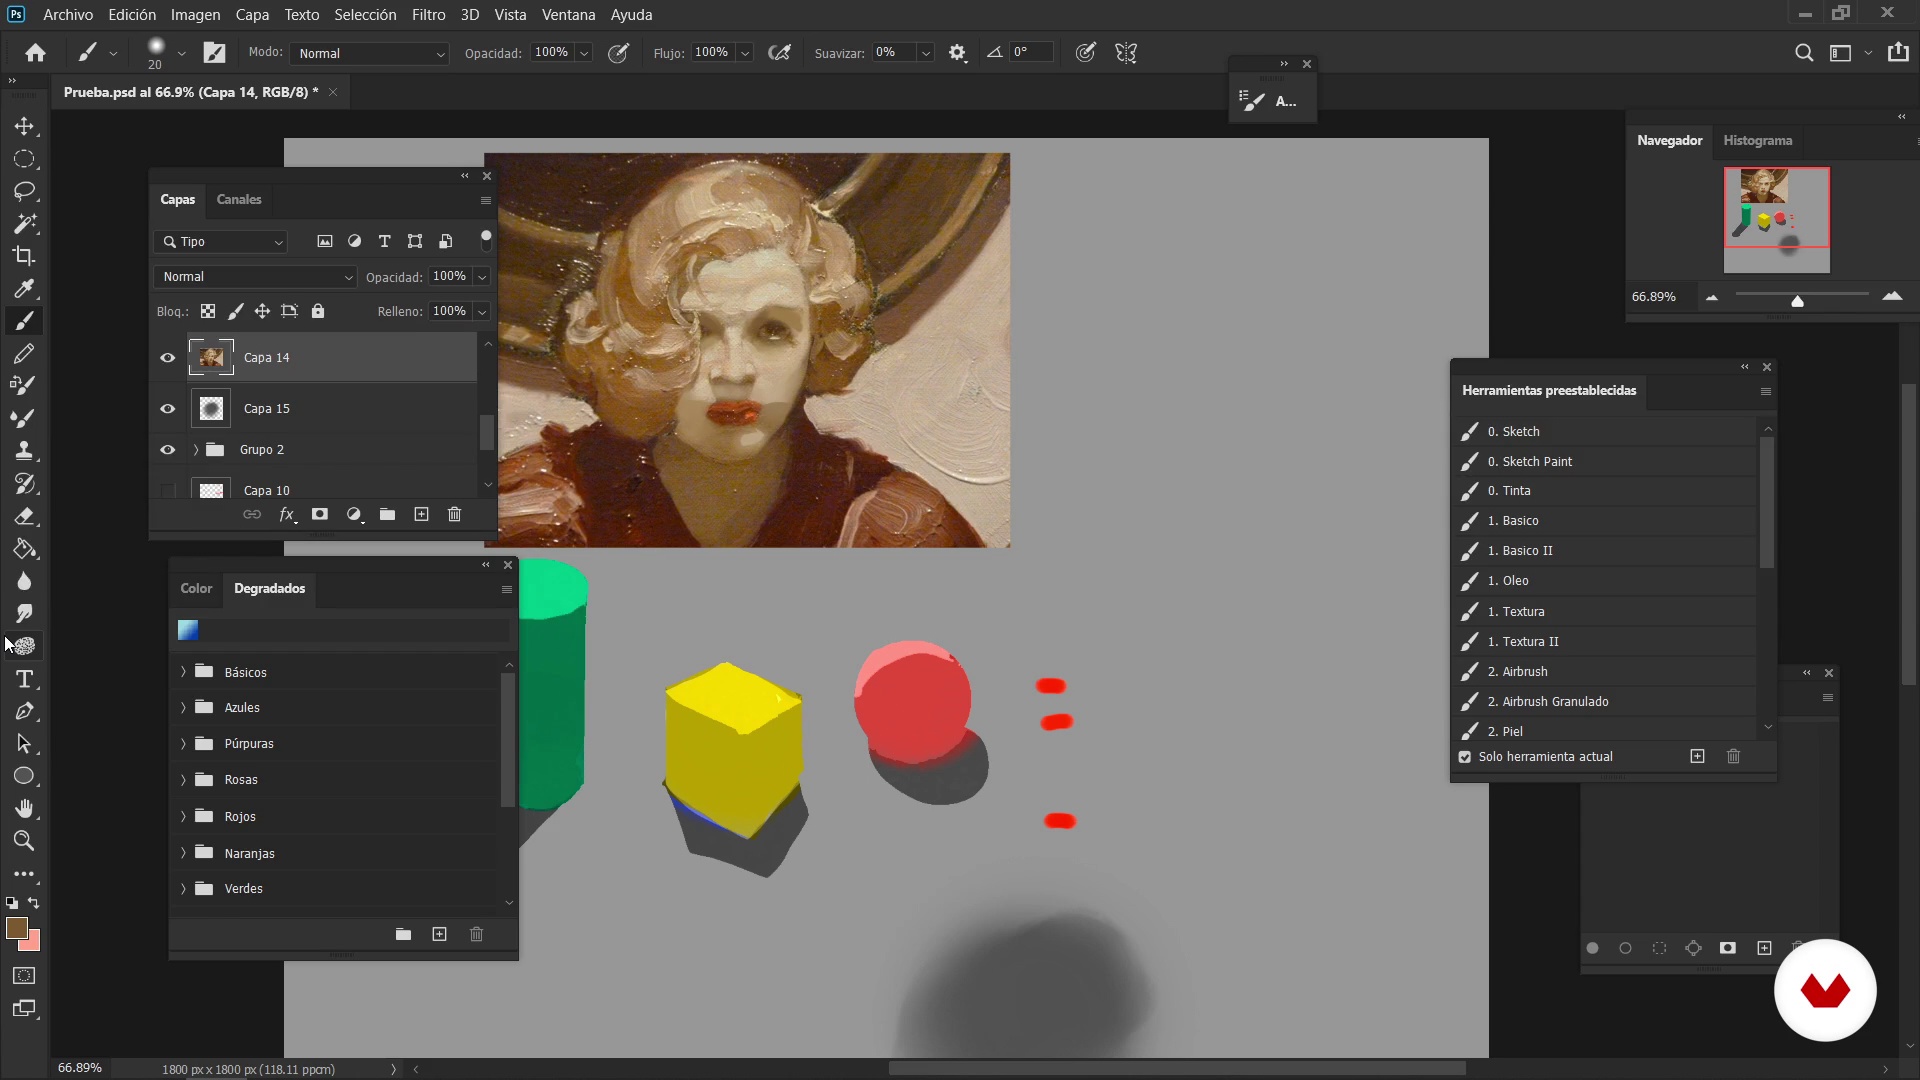Open the Imagen menu
1920x1080 pixels.
click(195, 15)
